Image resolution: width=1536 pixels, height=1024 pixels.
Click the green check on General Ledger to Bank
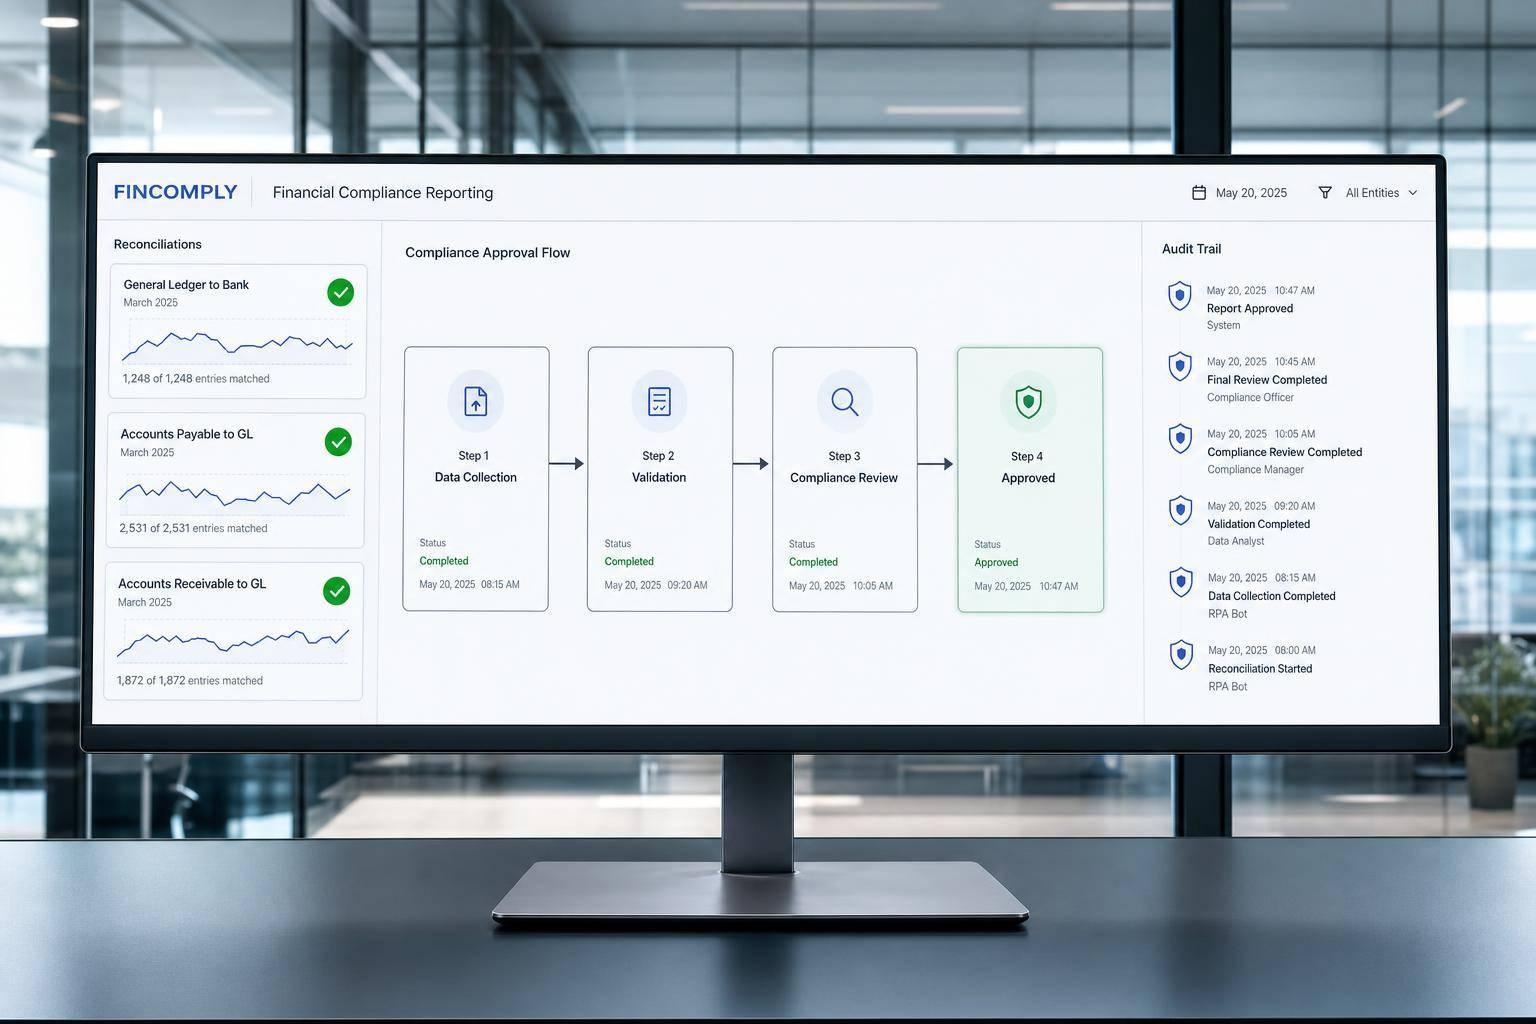pyautogui.click(x=340, y=292)
